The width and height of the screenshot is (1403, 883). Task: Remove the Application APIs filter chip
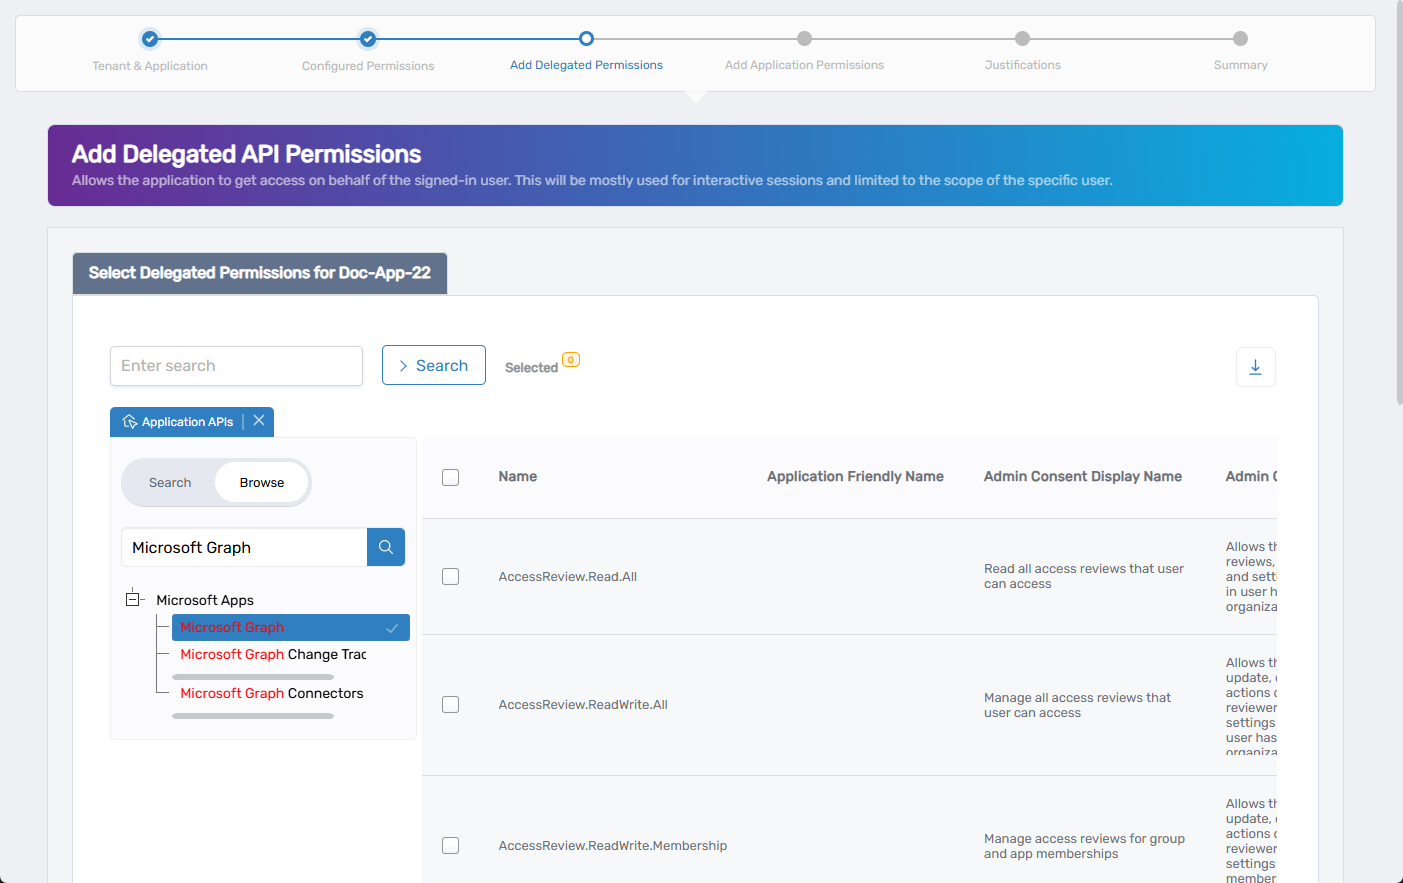coord(259,421)
